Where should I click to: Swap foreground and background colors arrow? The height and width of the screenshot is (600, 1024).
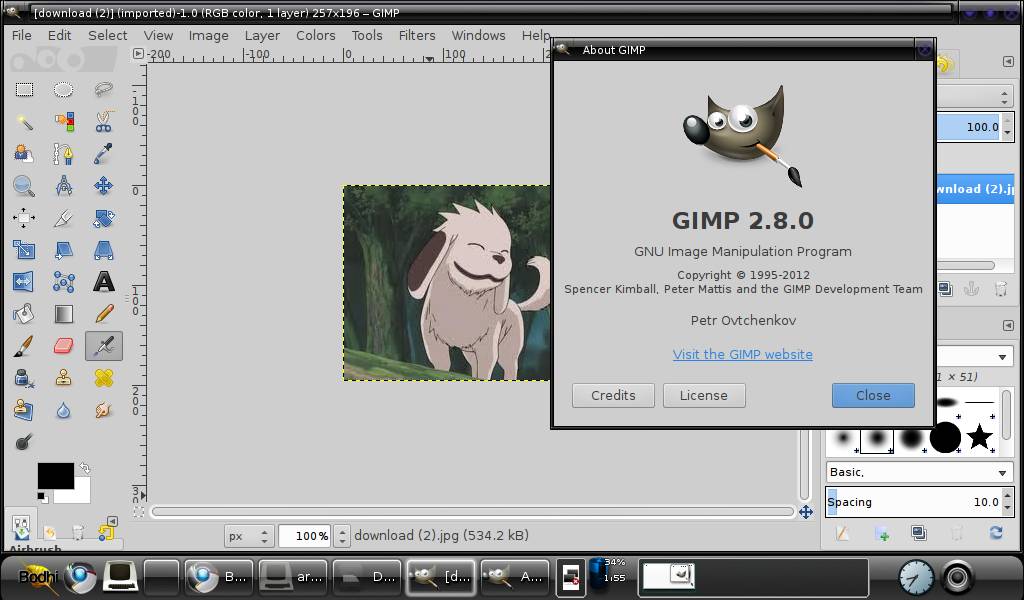[84, 467]
